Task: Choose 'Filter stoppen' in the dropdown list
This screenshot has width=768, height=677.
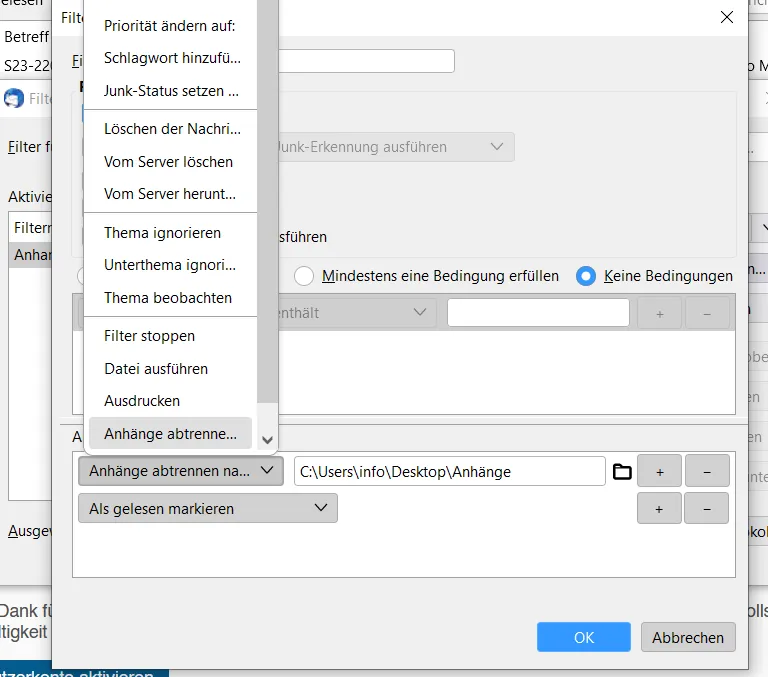Action: click(x=149, y=336)
